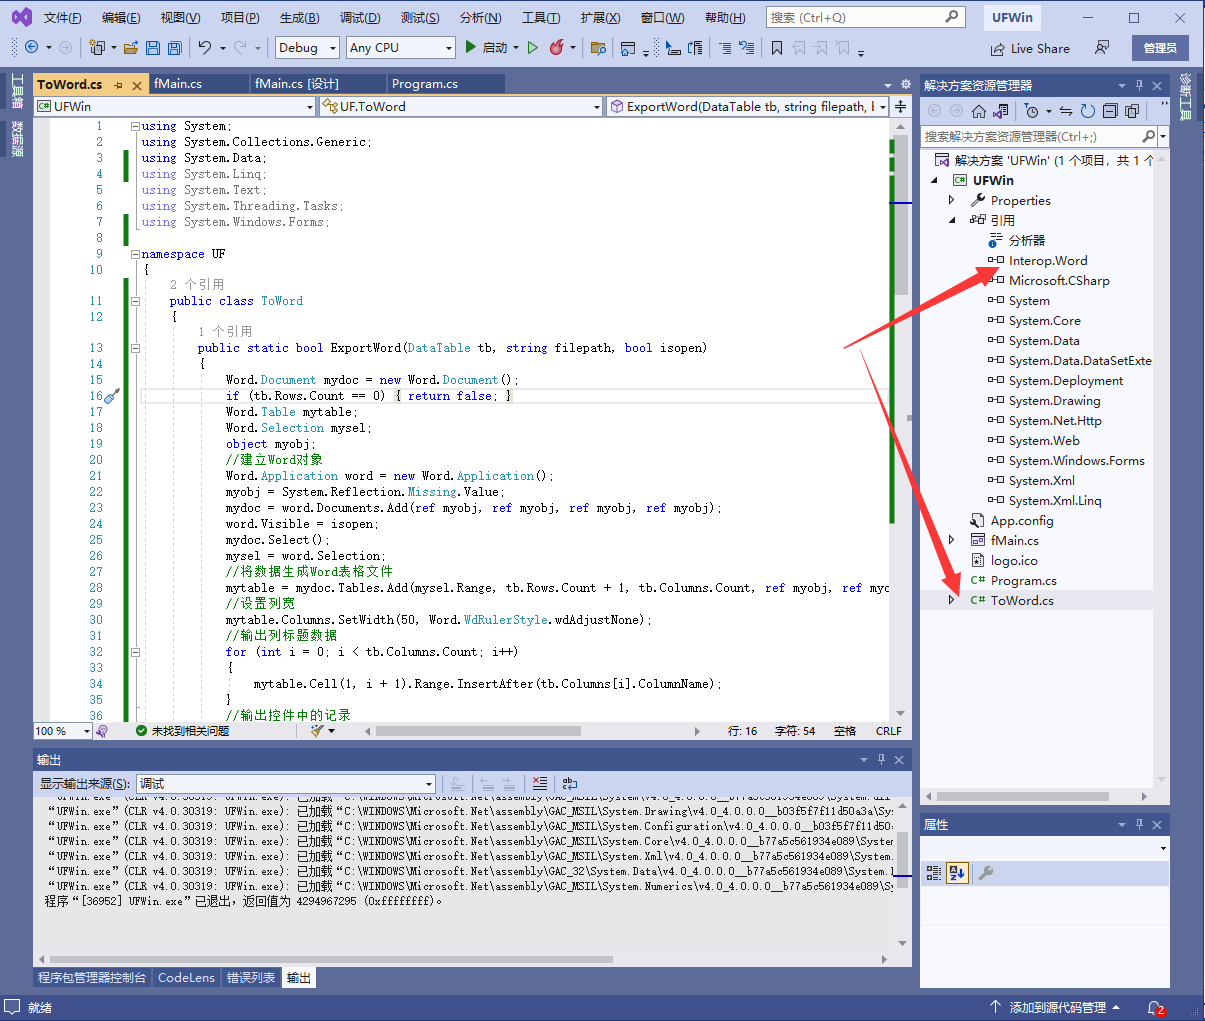The width and height of the screenshot is (1205, 1021).
Task: Click show all files icon in Solution Explorer
Action: point(1132,111)
